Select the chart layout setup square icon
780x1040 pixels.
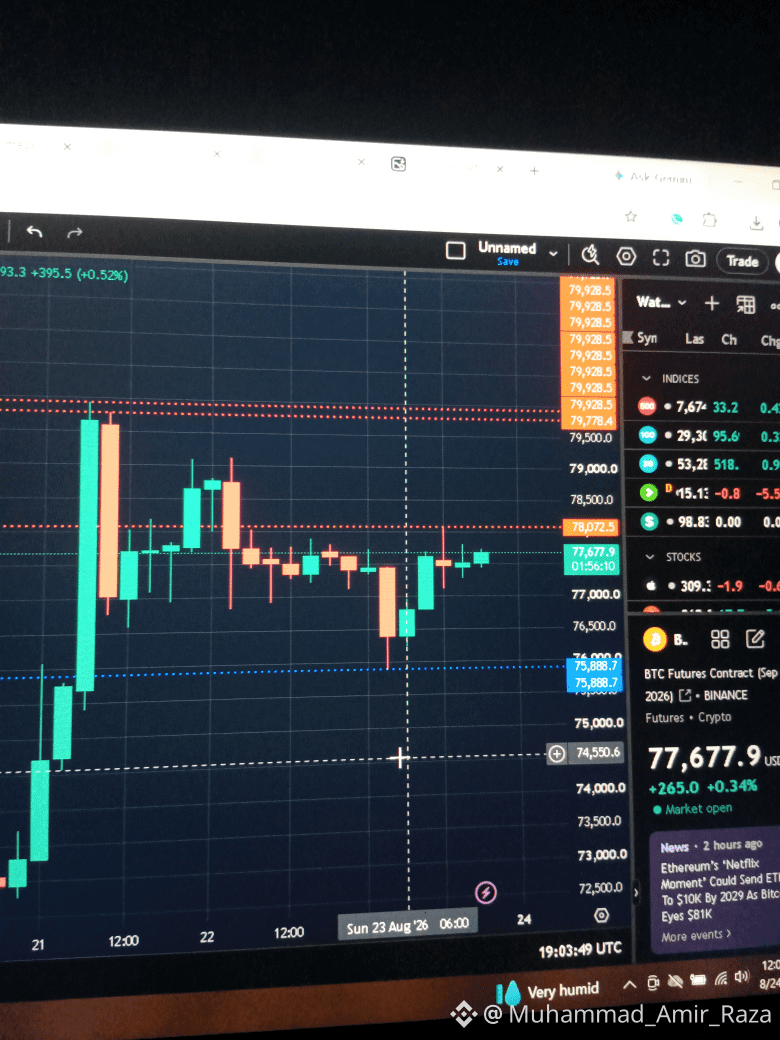[456, 251]
